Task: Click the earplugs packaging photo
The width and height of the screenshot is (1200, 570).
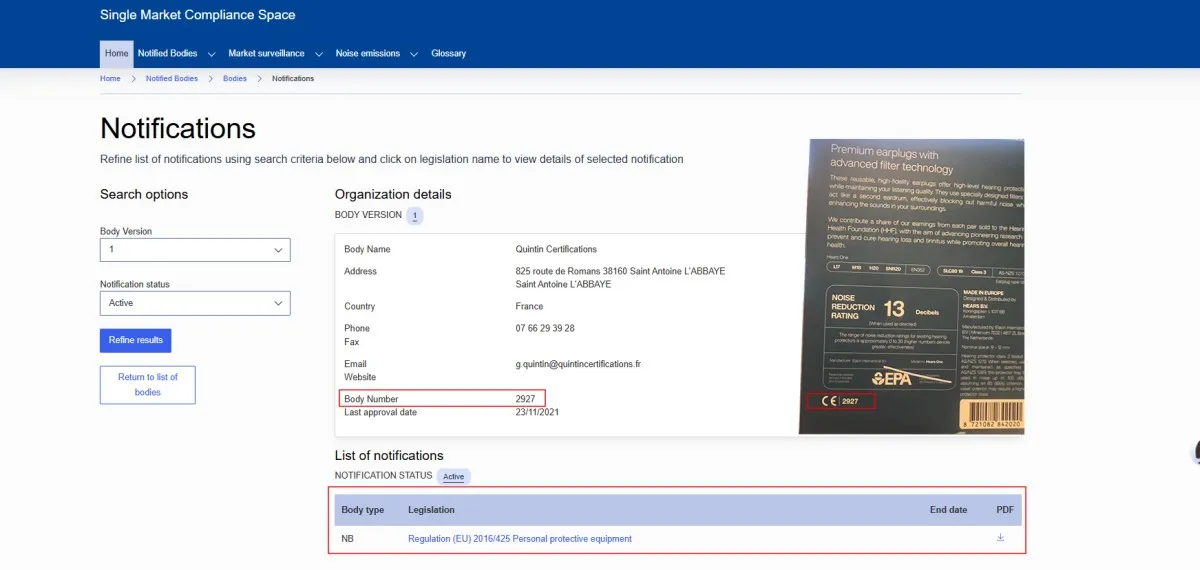Action: click(x=910, y=285)
